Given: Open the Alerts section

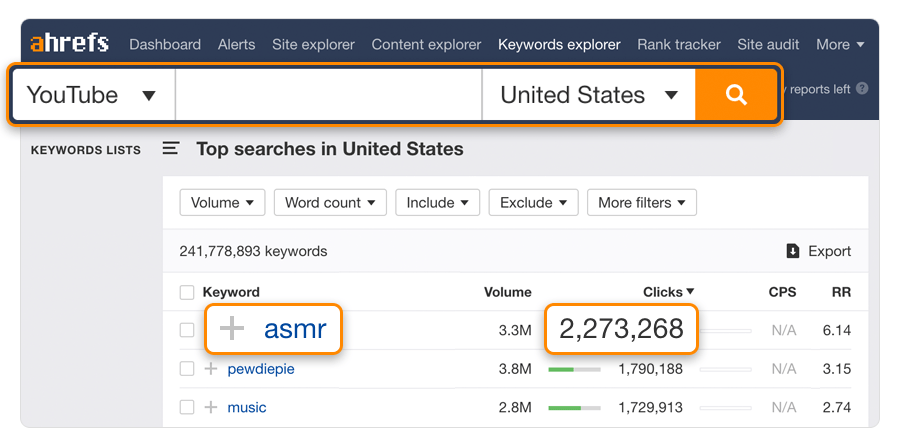Looking at the screenshot, I should (x=236, y=44).
